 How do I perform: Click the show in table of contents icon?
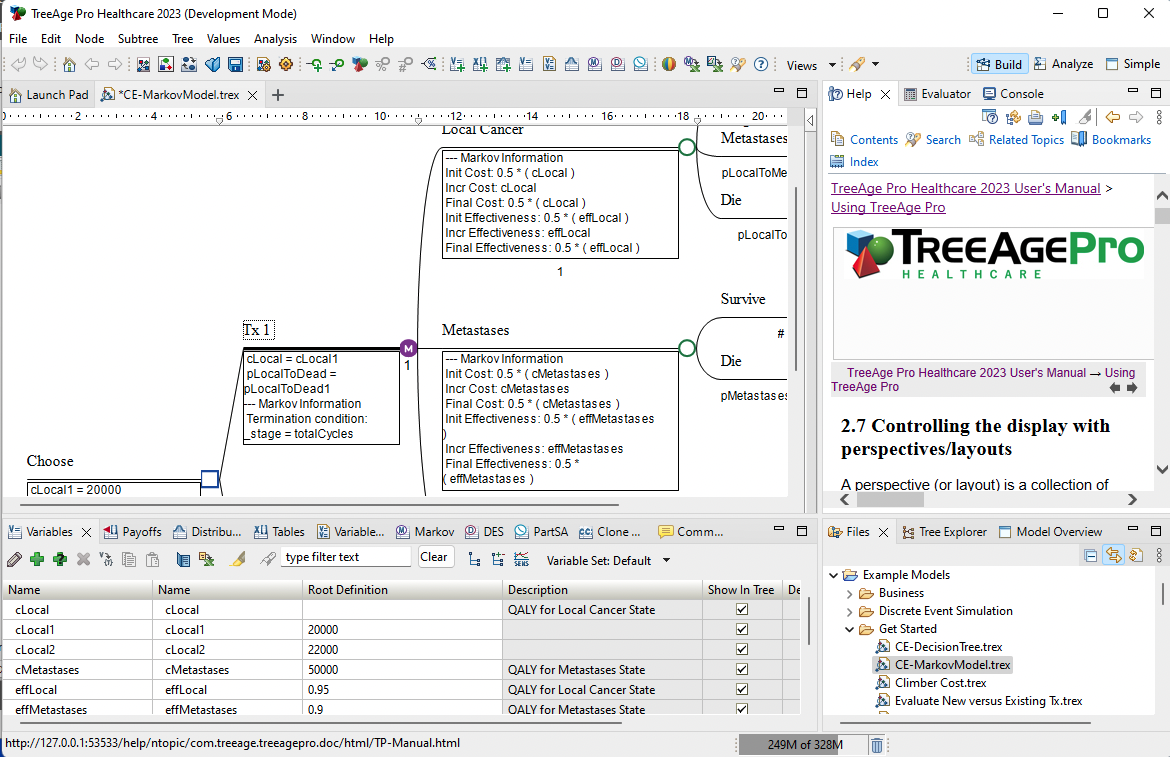pyautogui.click(x=1013, y=117)
